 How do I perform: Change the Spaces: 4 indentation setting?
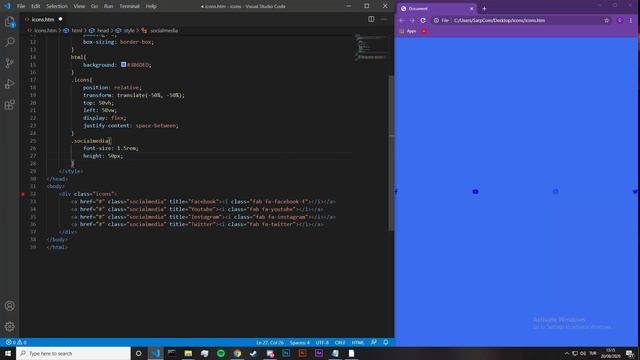(x=300, y=342)
